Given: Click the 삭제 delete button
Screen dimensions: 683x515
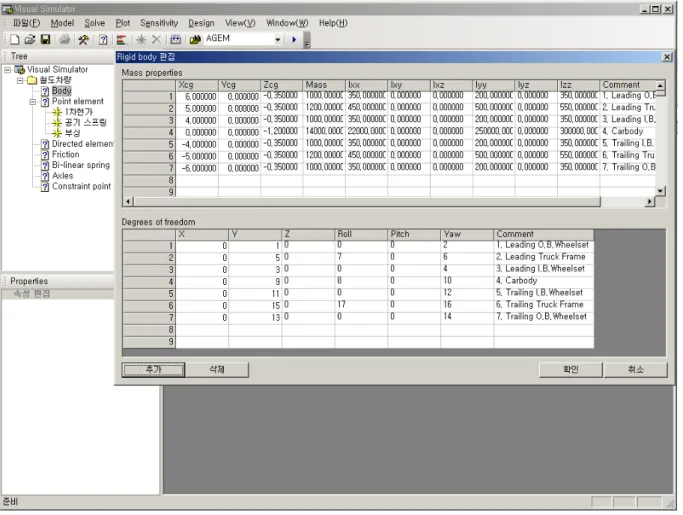Looking at the screenshot, I should pos(217,370).
